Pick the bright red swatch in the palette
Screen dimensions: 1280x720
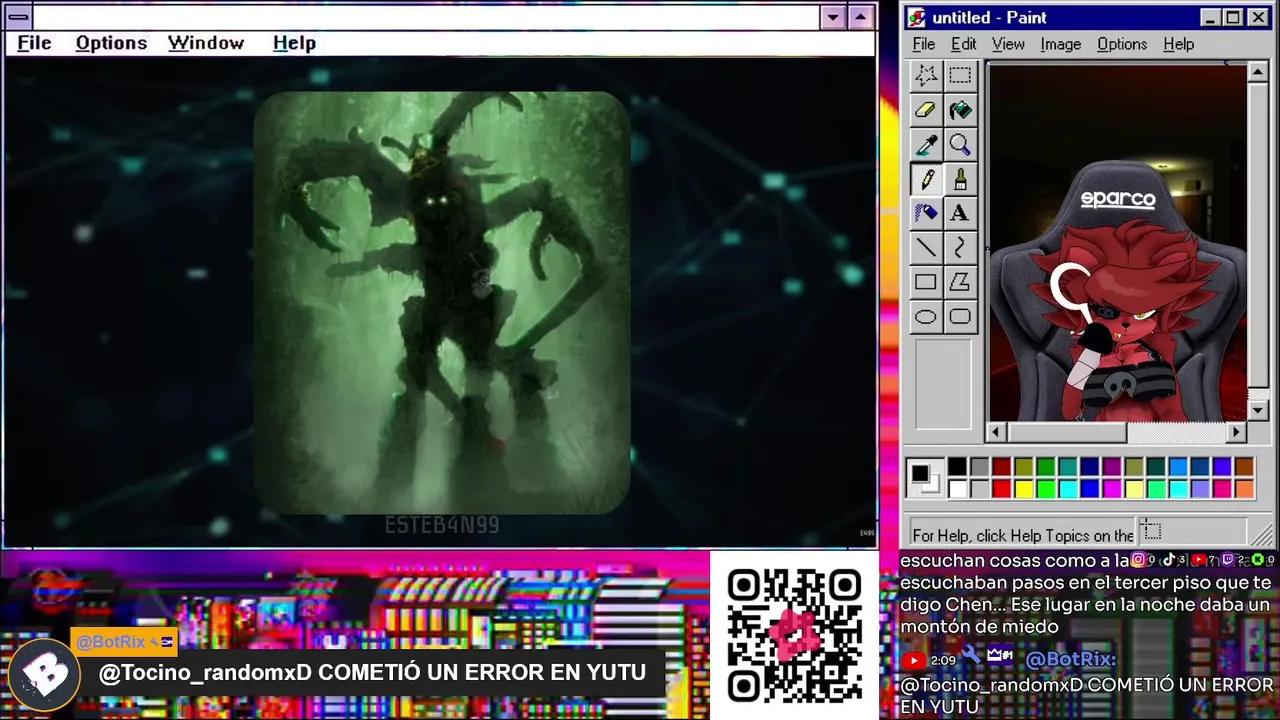(x=1001, y=489)
